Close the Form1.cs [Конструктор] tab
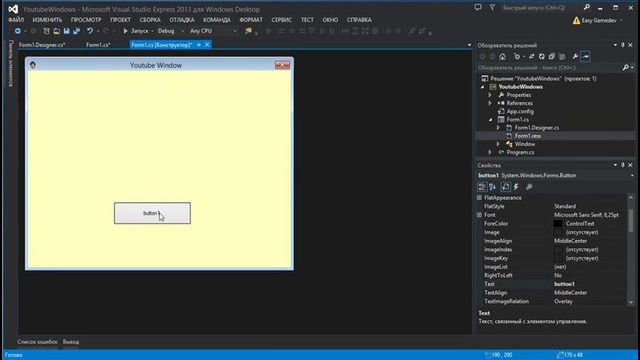The width and height of the screenshot is (640, 360). 207,45
